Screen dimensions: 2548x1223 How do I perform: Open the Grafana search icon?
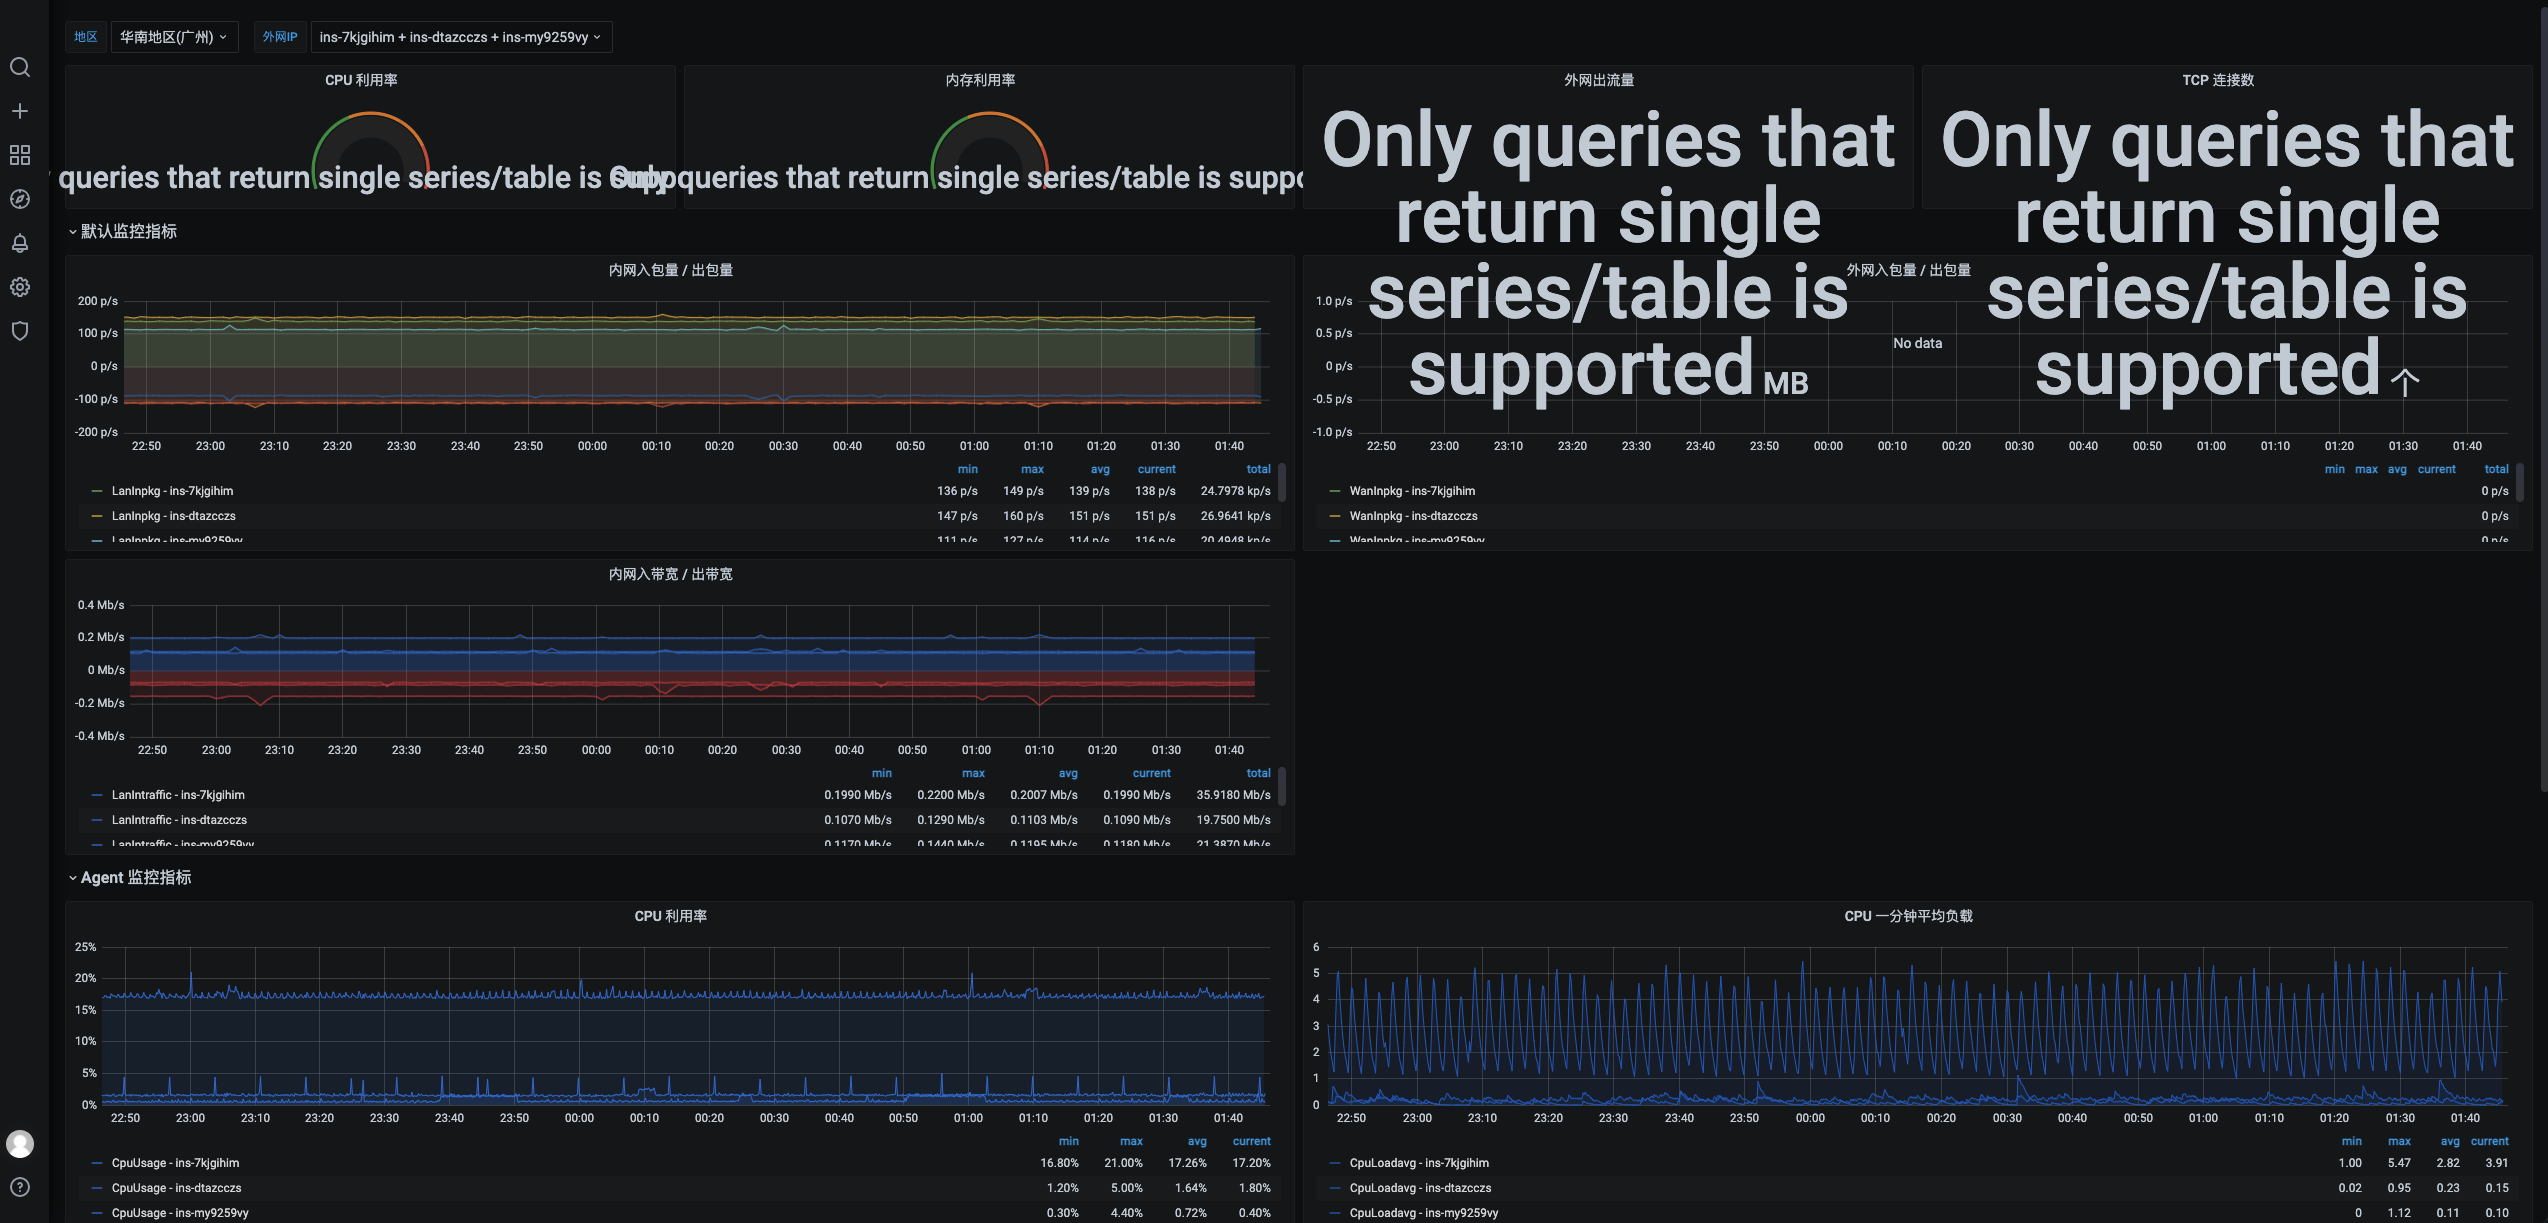tap(20, 67)
